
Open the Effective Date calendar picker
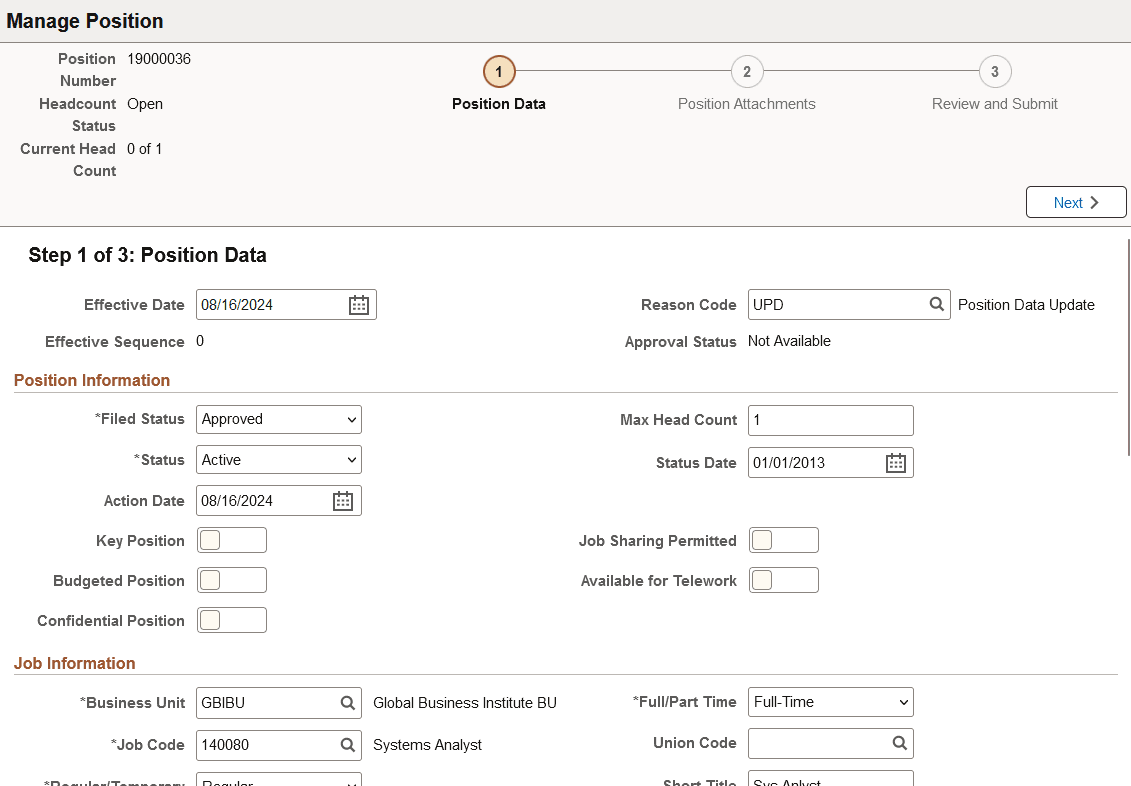point(359,304)
